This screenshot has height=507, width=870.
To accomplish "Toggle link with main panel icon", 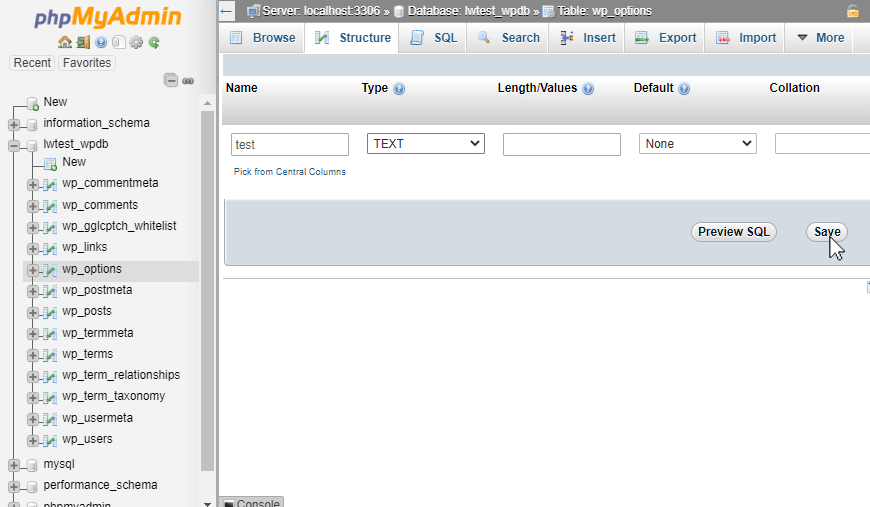I will coord(188,81).
